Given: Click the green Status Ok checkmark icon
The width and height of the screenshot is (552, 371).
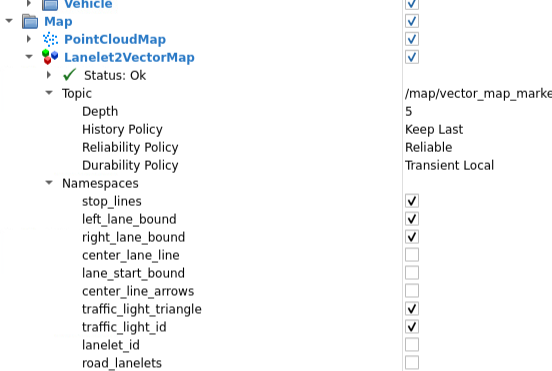Looking at the screenshot, I should (69, 75).
